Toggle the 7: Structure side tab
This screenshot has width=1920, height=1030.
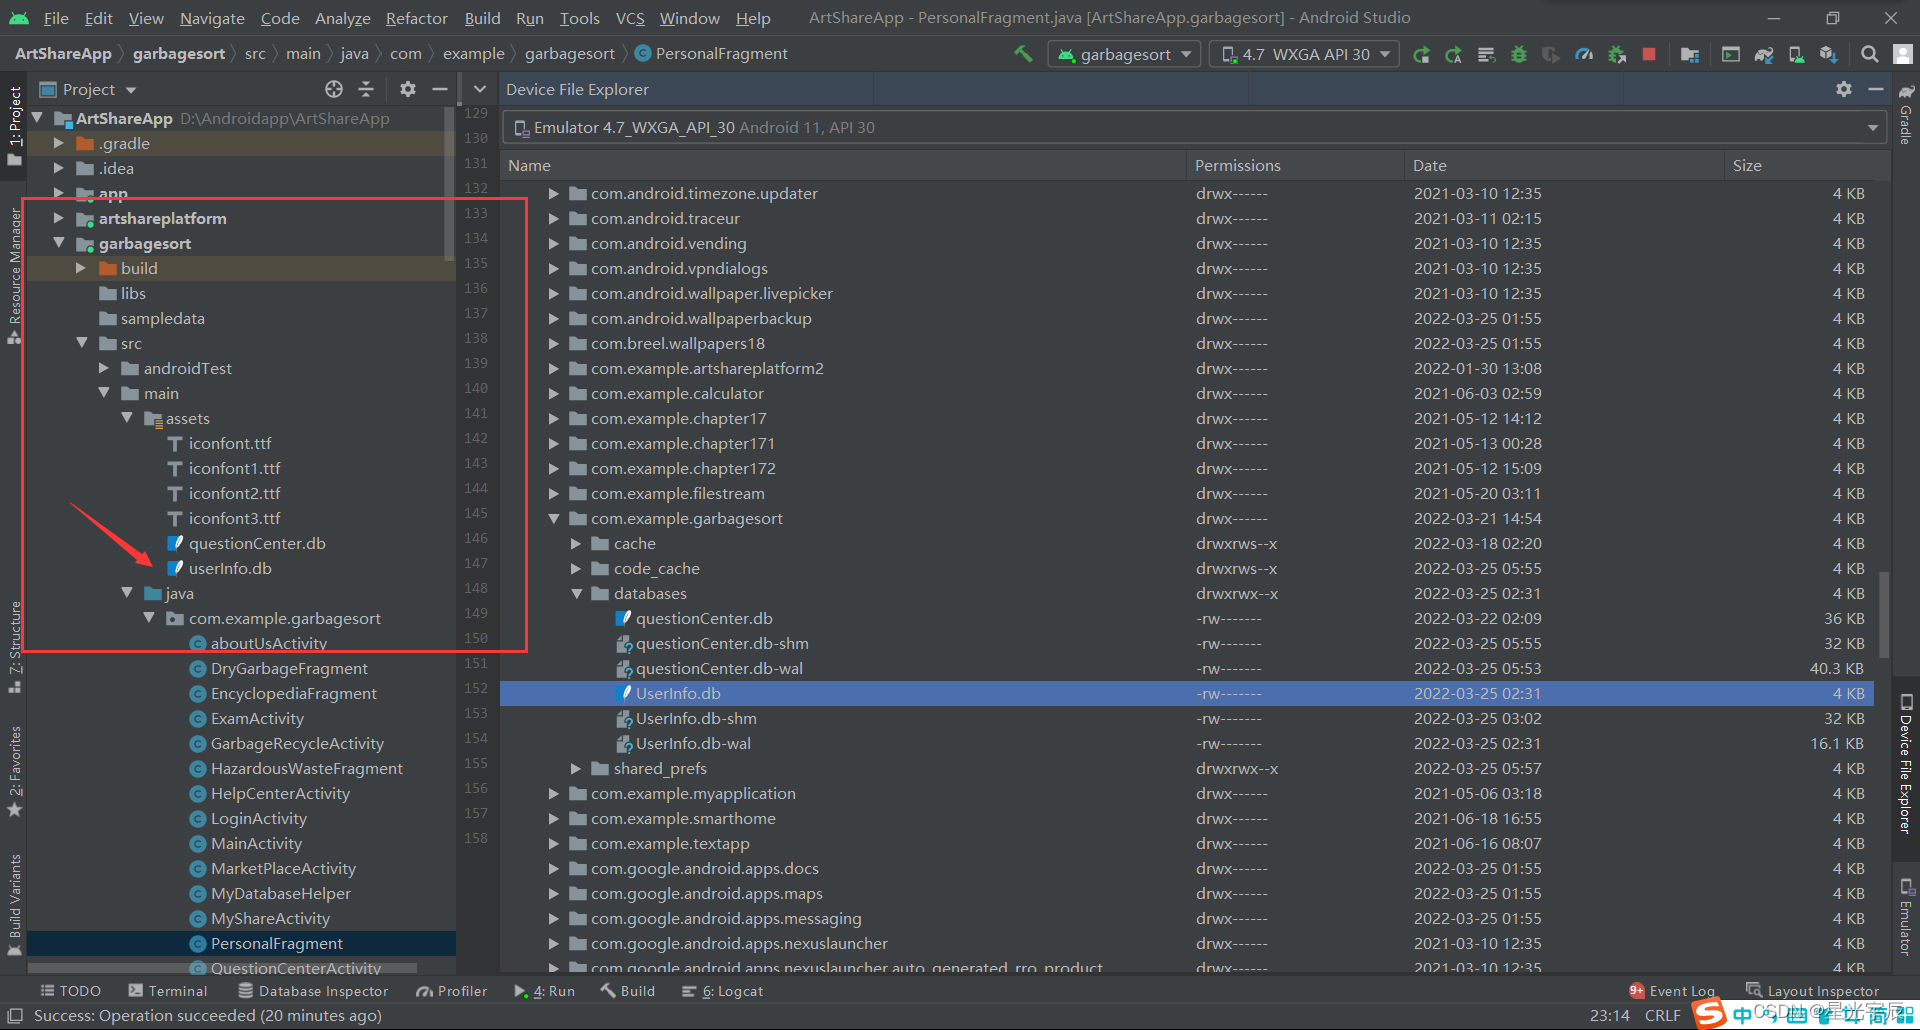coord(14,647)
